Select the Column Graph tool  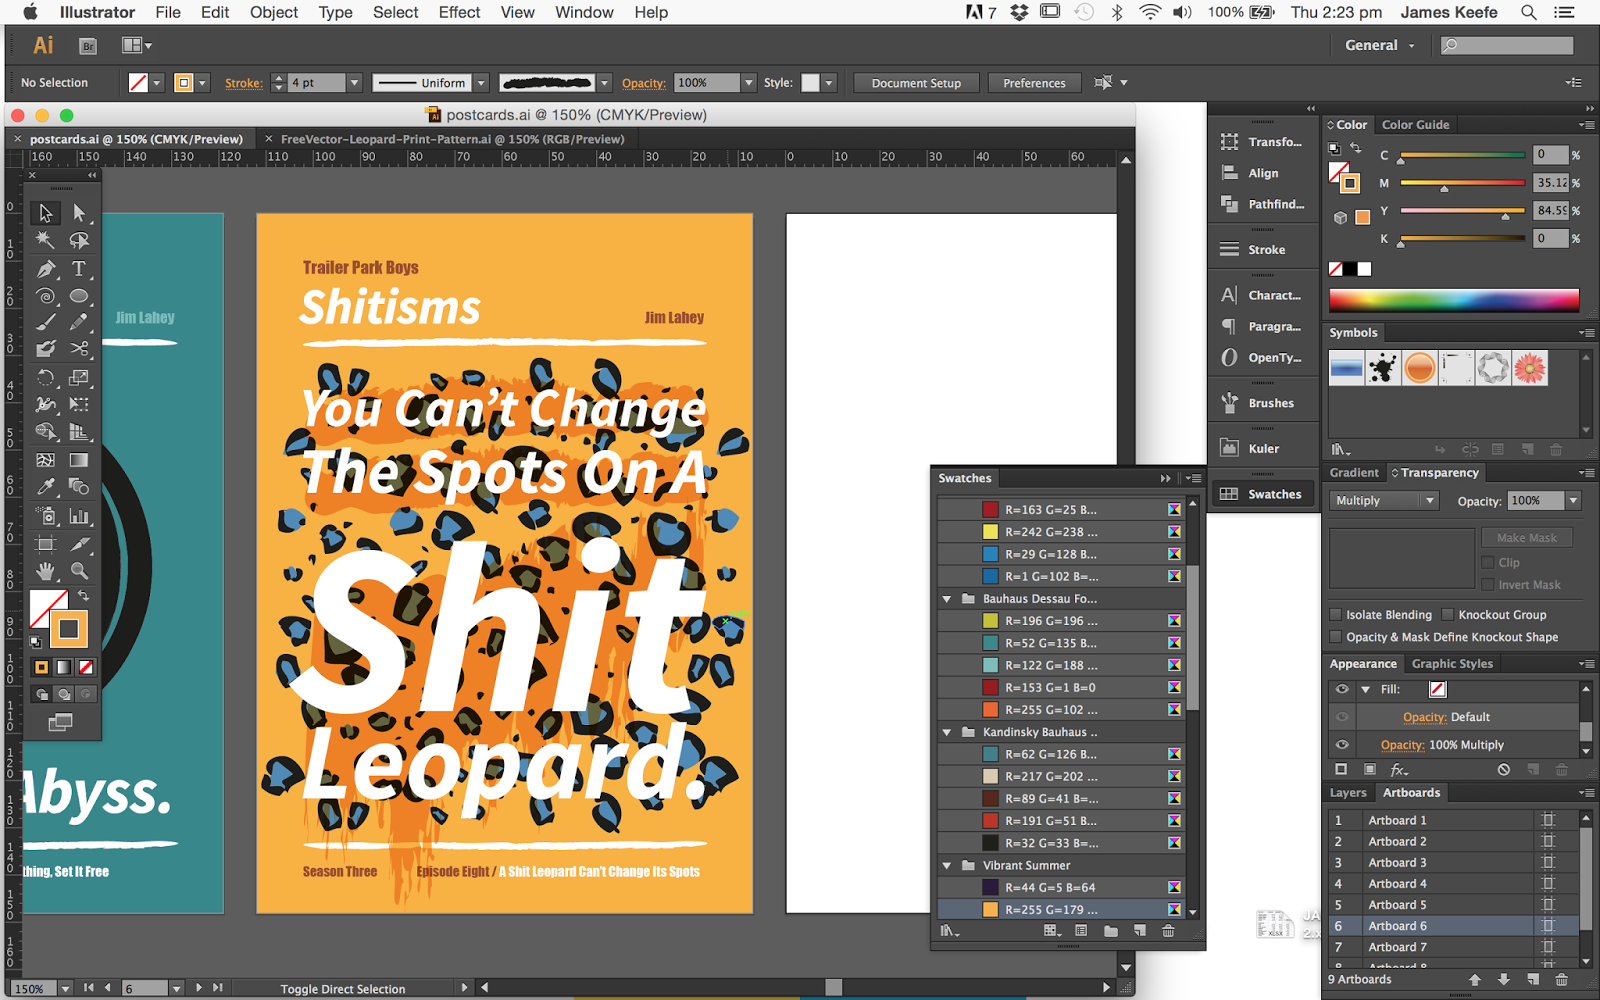click(x=79, y=516)
